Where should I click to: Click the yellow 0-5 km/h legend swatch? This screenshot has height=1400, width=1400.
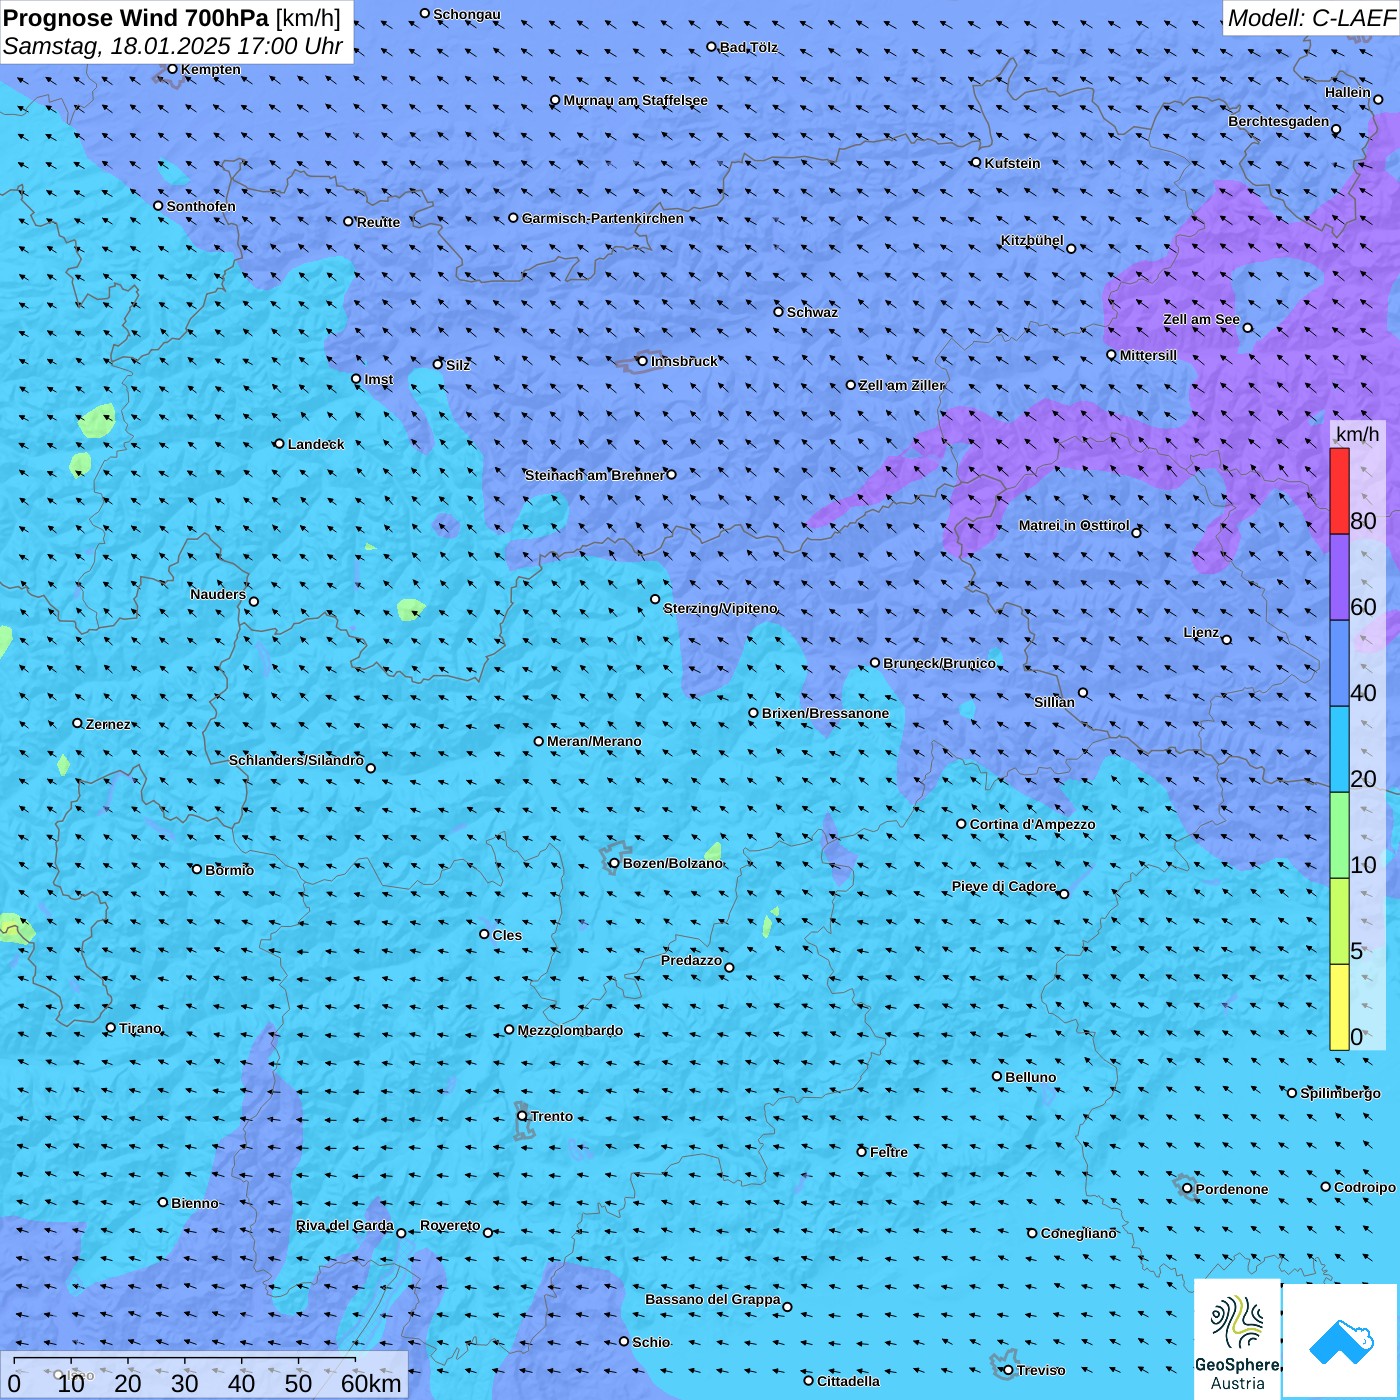1339,1007
